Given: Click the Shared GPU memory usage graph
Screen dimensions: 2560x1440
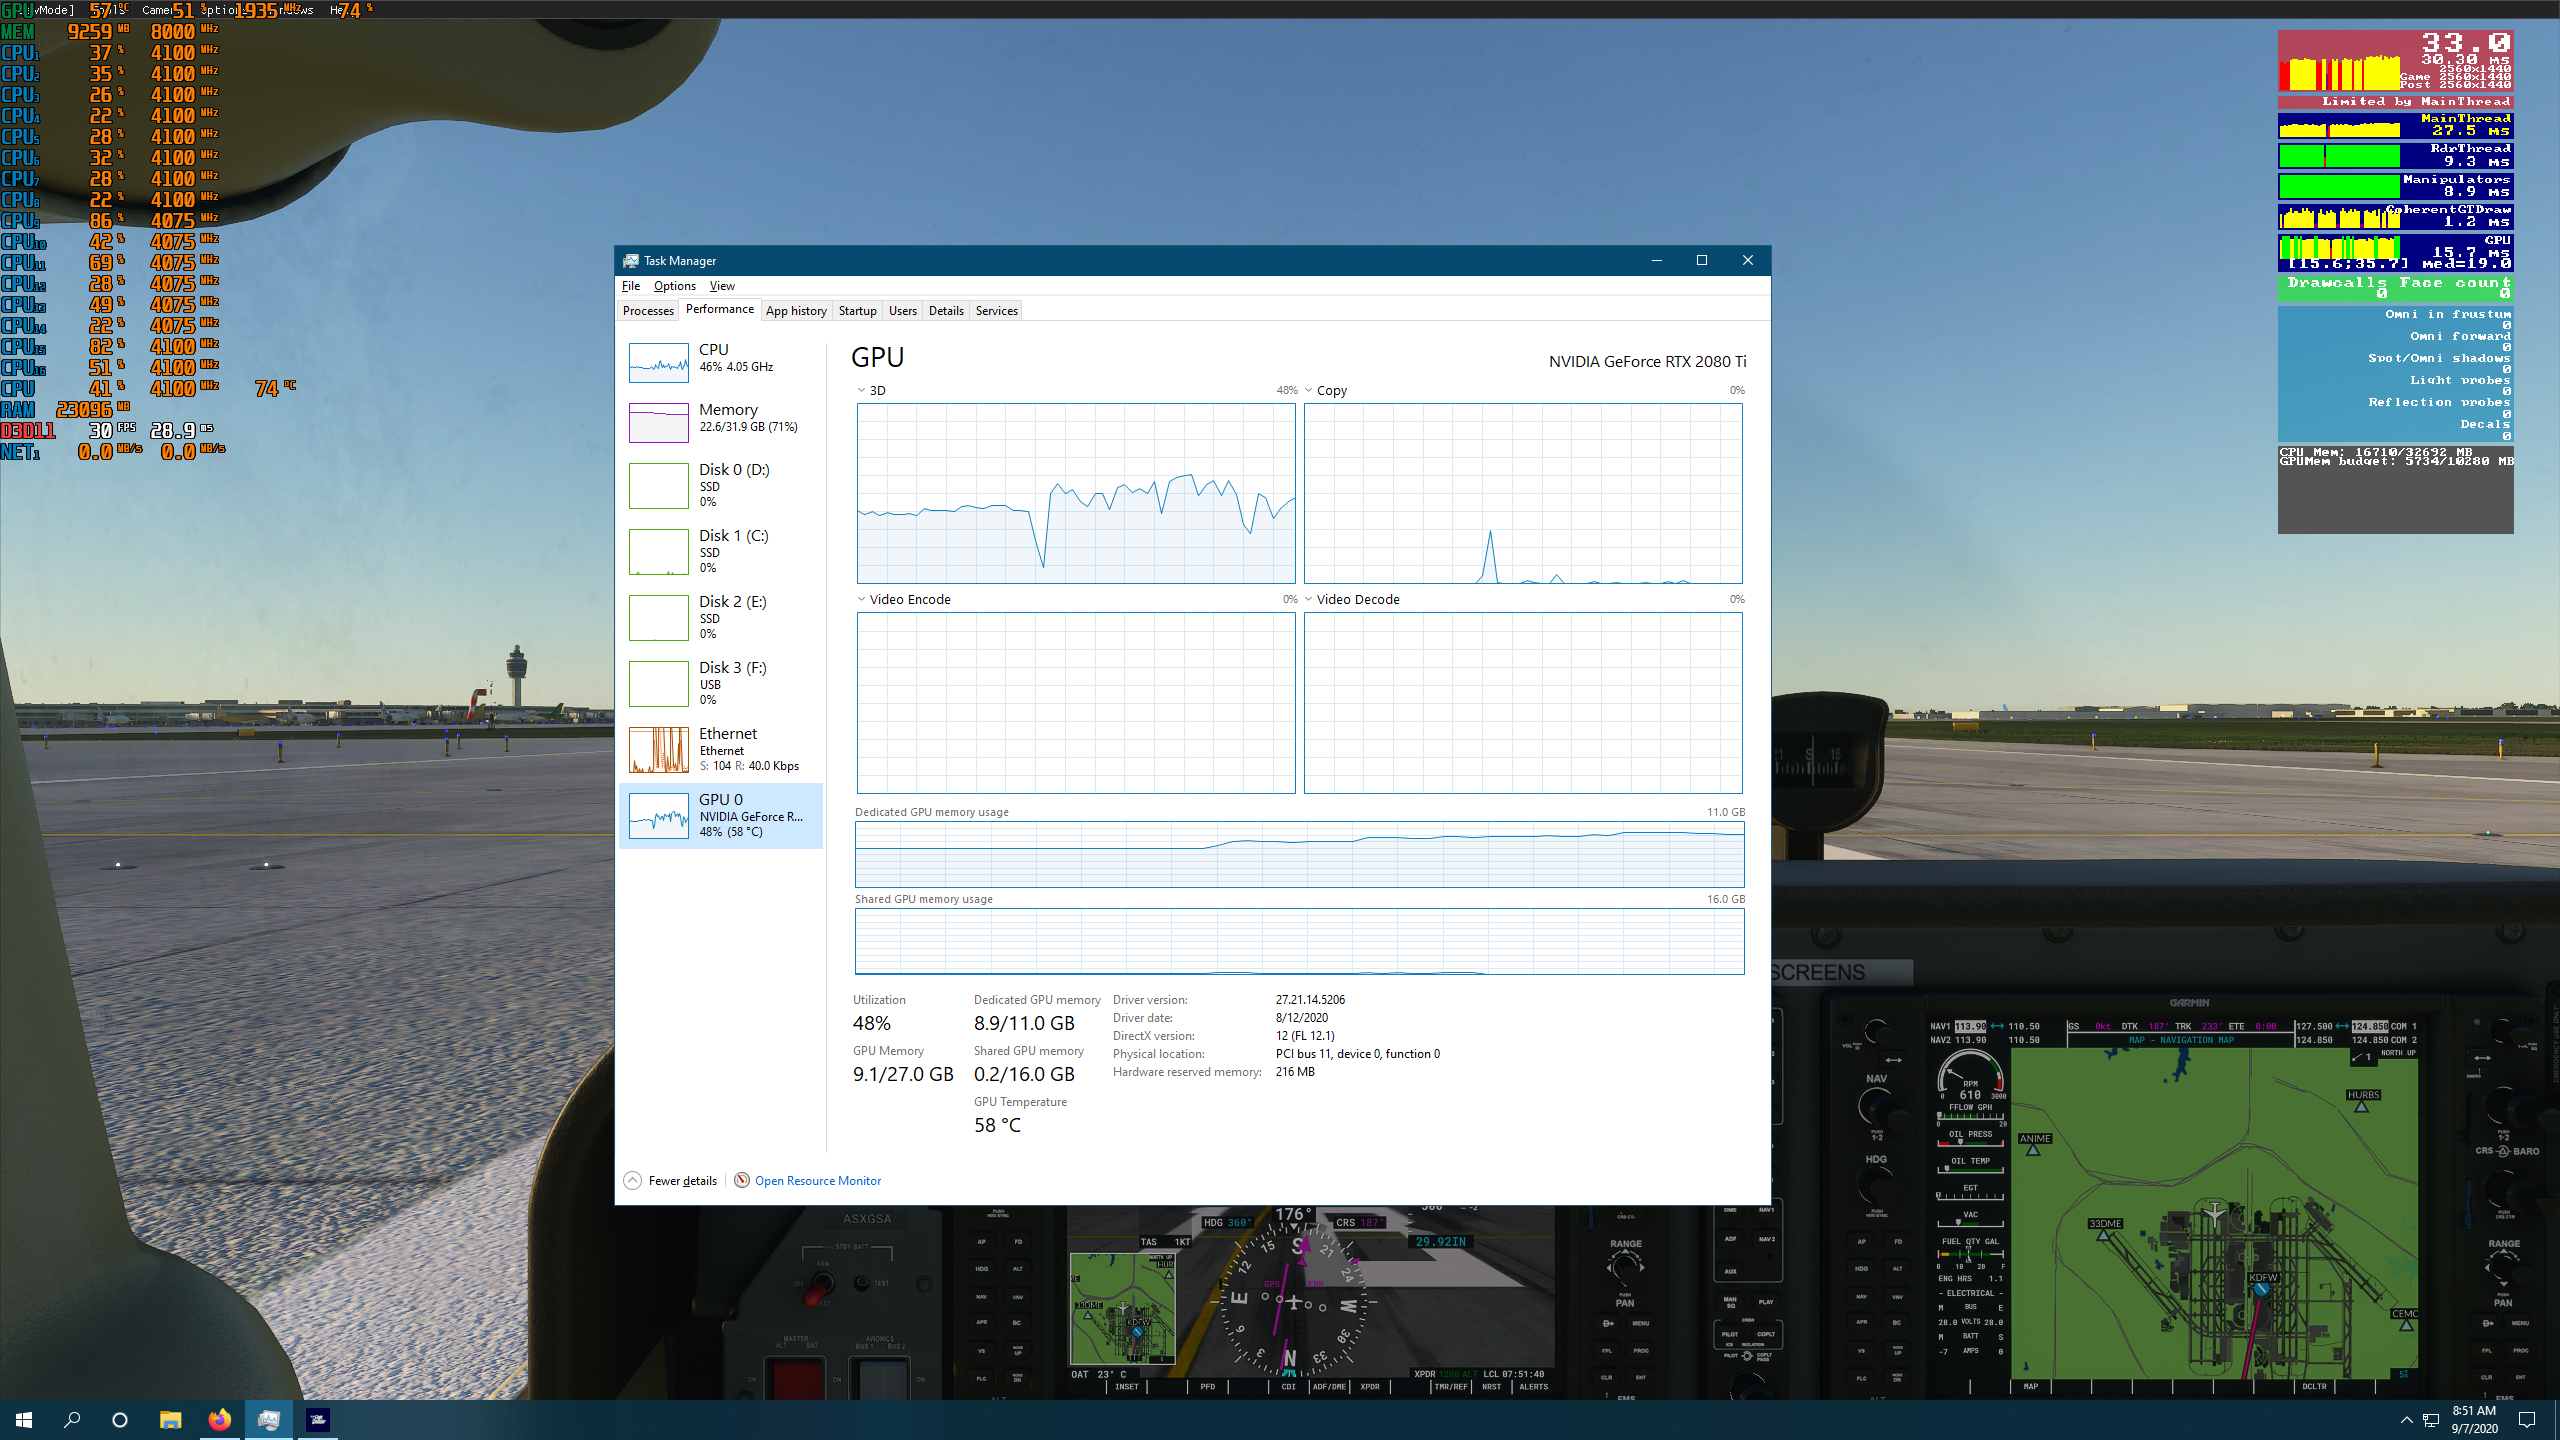Looking at the screenshot, I should (1299, 942).
